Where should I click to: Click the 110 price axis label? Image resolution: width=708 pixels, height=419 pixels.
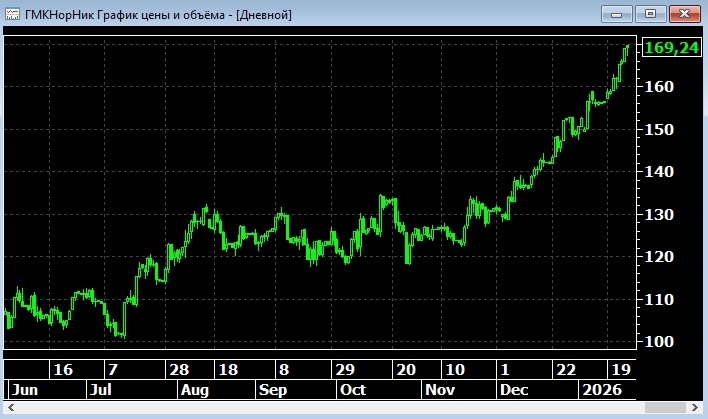tap(658, 299)
